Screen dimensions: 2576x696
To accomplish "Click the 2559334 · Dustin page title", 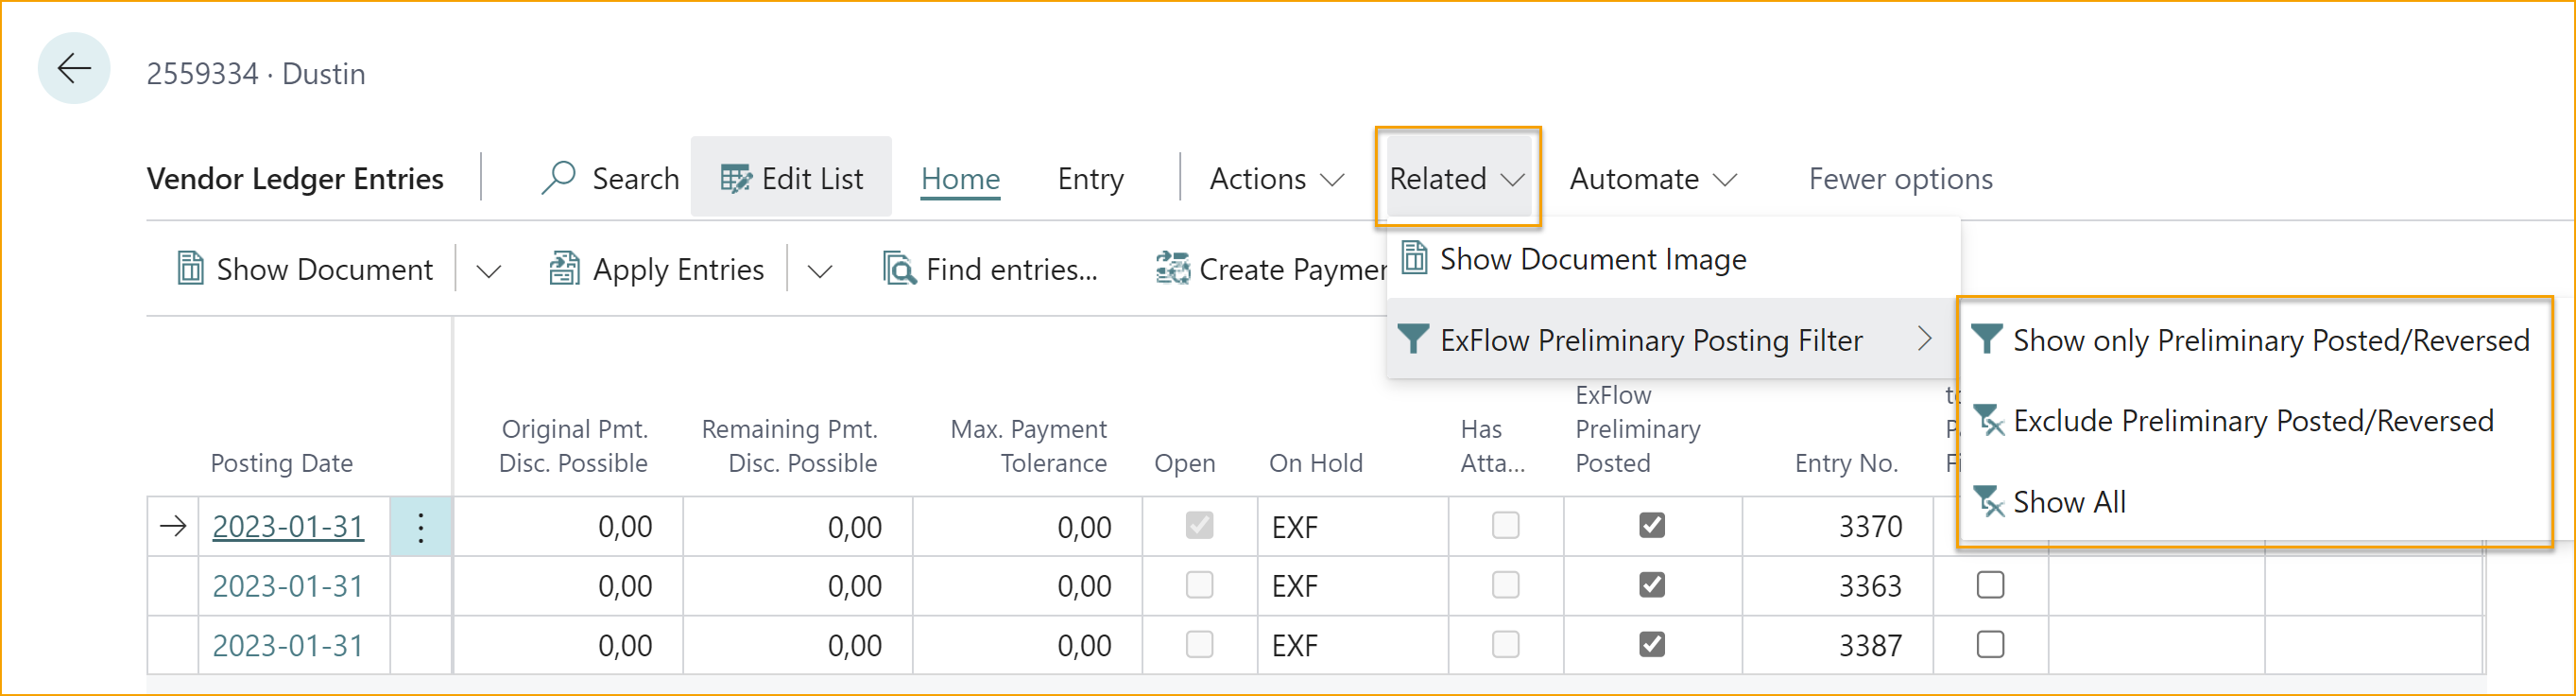I will 256,73.
